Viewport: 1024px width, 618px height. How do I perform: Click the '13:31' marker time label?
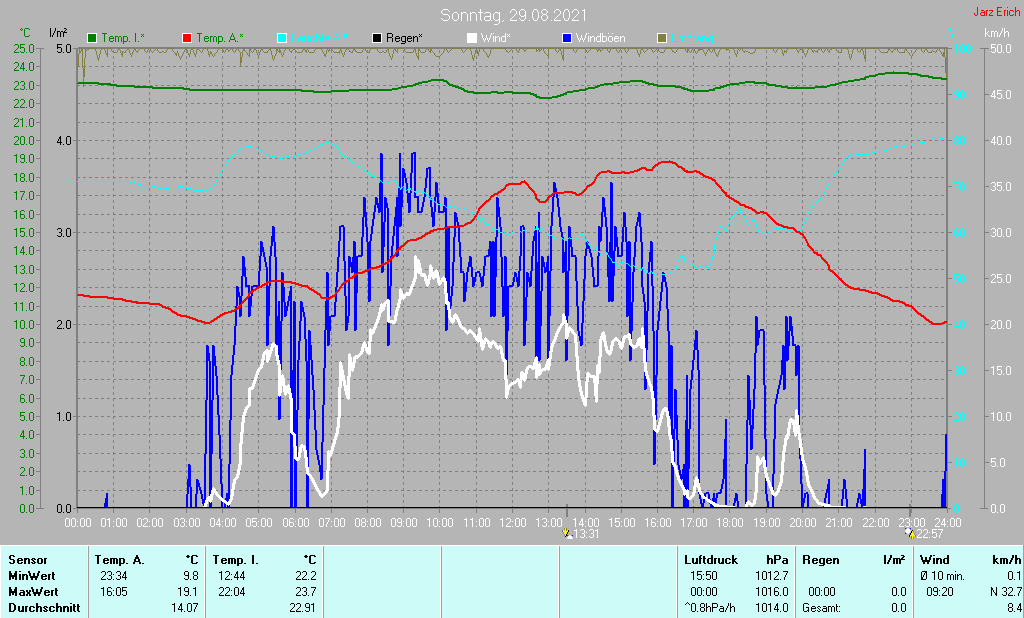click(586, 534)
